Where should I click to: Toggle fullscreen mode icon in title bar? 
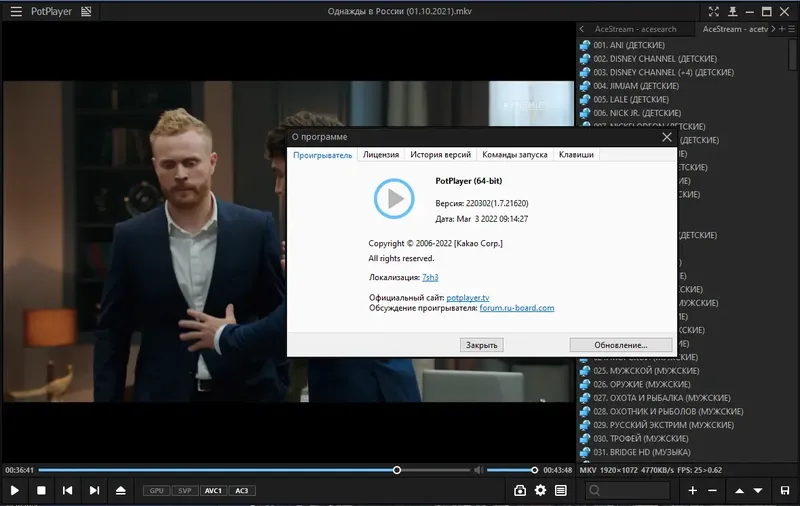714,11
